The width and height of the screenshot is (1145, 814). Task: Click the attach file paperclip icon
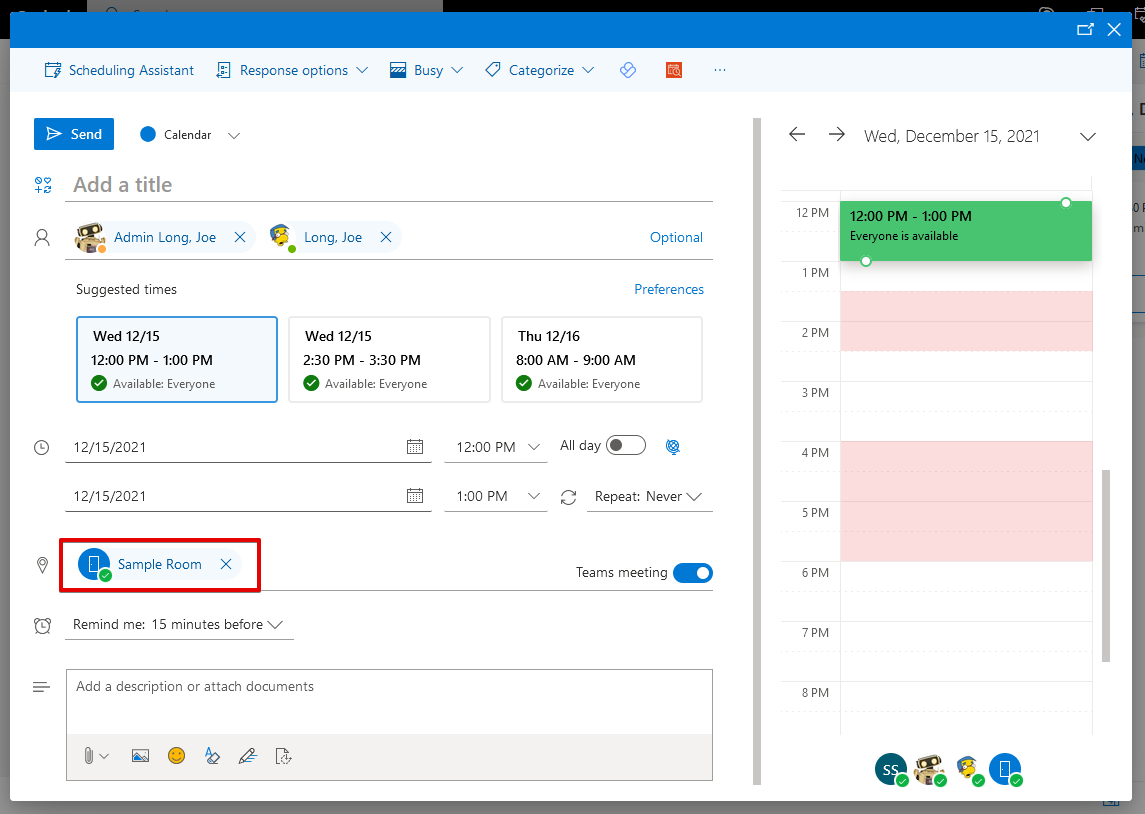click(x=89, y=756)
